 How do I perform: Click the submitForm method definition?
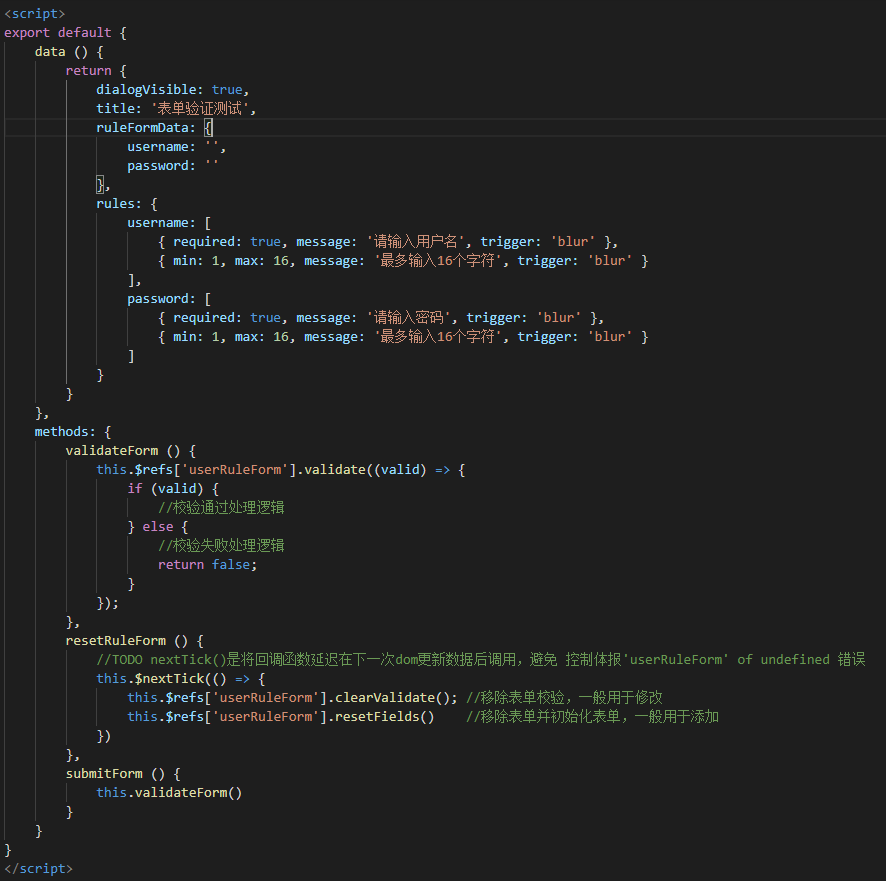(104, 773)
